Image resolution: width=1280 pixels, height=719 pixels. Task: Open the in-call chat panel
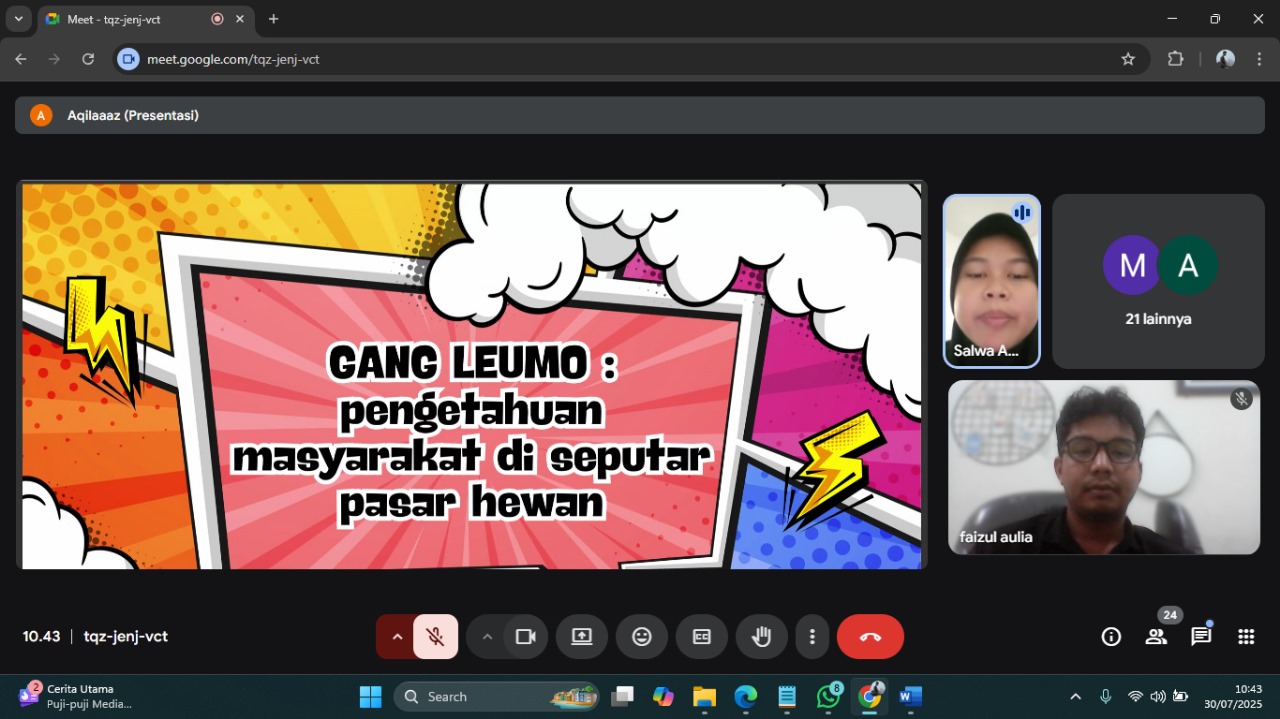1201,637
